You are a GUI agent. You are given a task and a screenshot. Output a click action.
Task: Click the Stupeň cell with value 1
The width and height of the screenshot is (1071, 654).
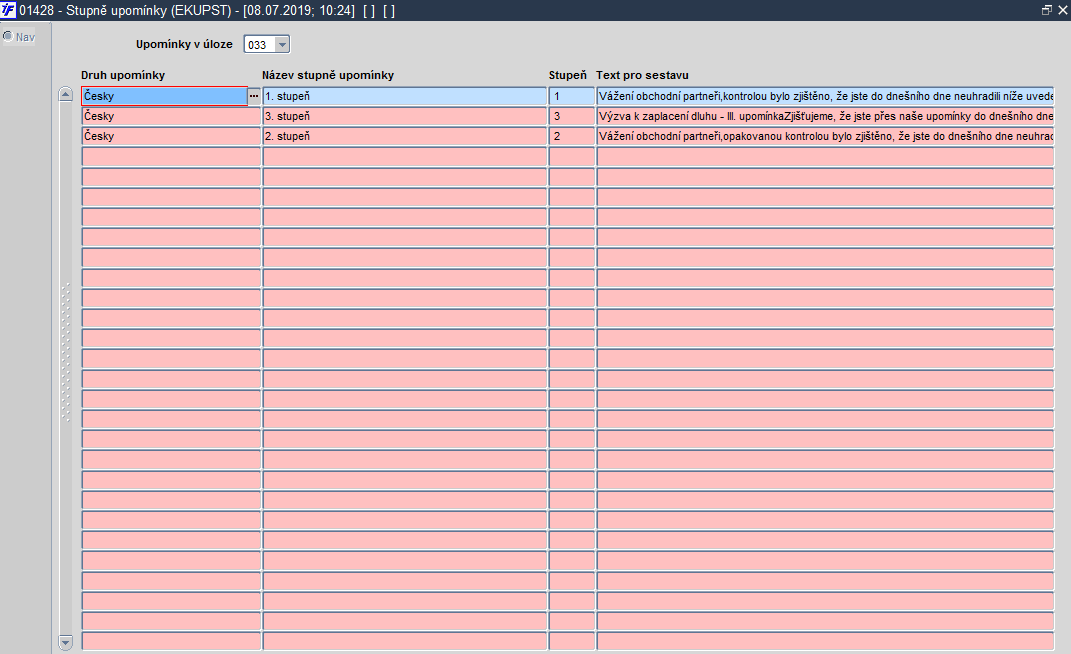tap(572, 96)
